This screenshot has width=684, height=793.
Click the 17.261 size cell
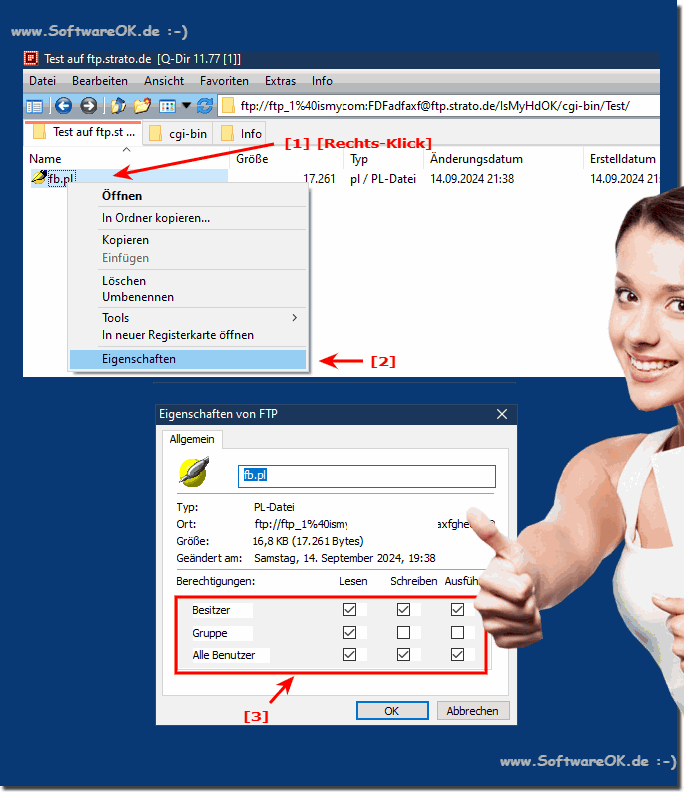319,179
